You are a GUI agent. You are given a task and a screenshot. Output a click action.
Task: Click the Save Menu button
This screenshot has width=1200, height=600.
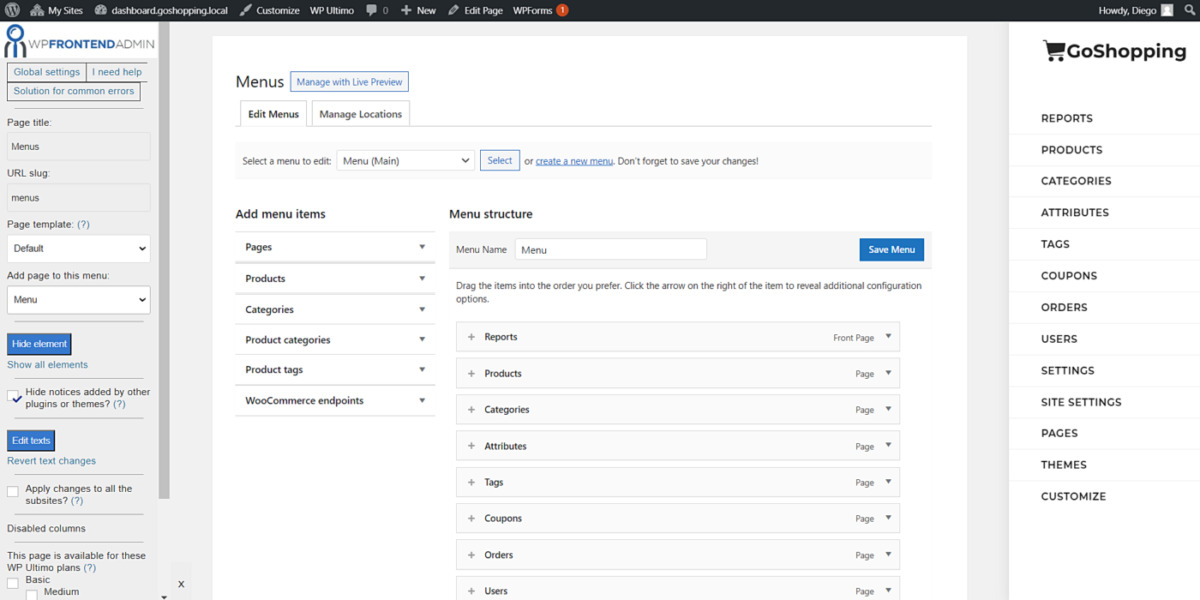[x=891, y=249]
